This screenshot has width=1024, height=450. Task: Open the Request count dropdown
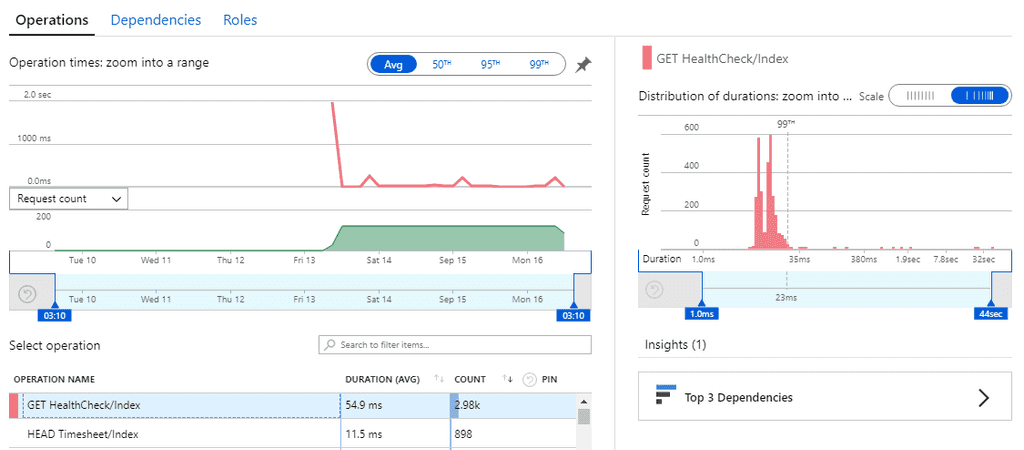pyautogui.click(x=68, y=199)
